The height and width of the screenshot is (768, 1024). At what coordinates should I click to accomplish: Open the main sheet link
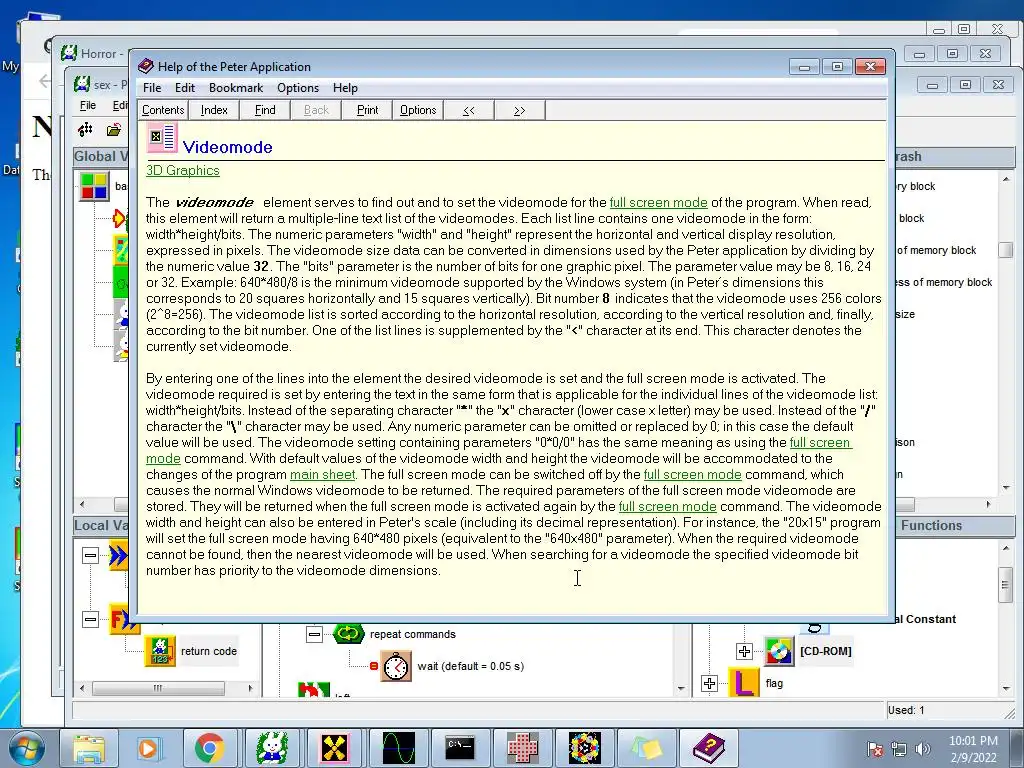coord(323,475)
